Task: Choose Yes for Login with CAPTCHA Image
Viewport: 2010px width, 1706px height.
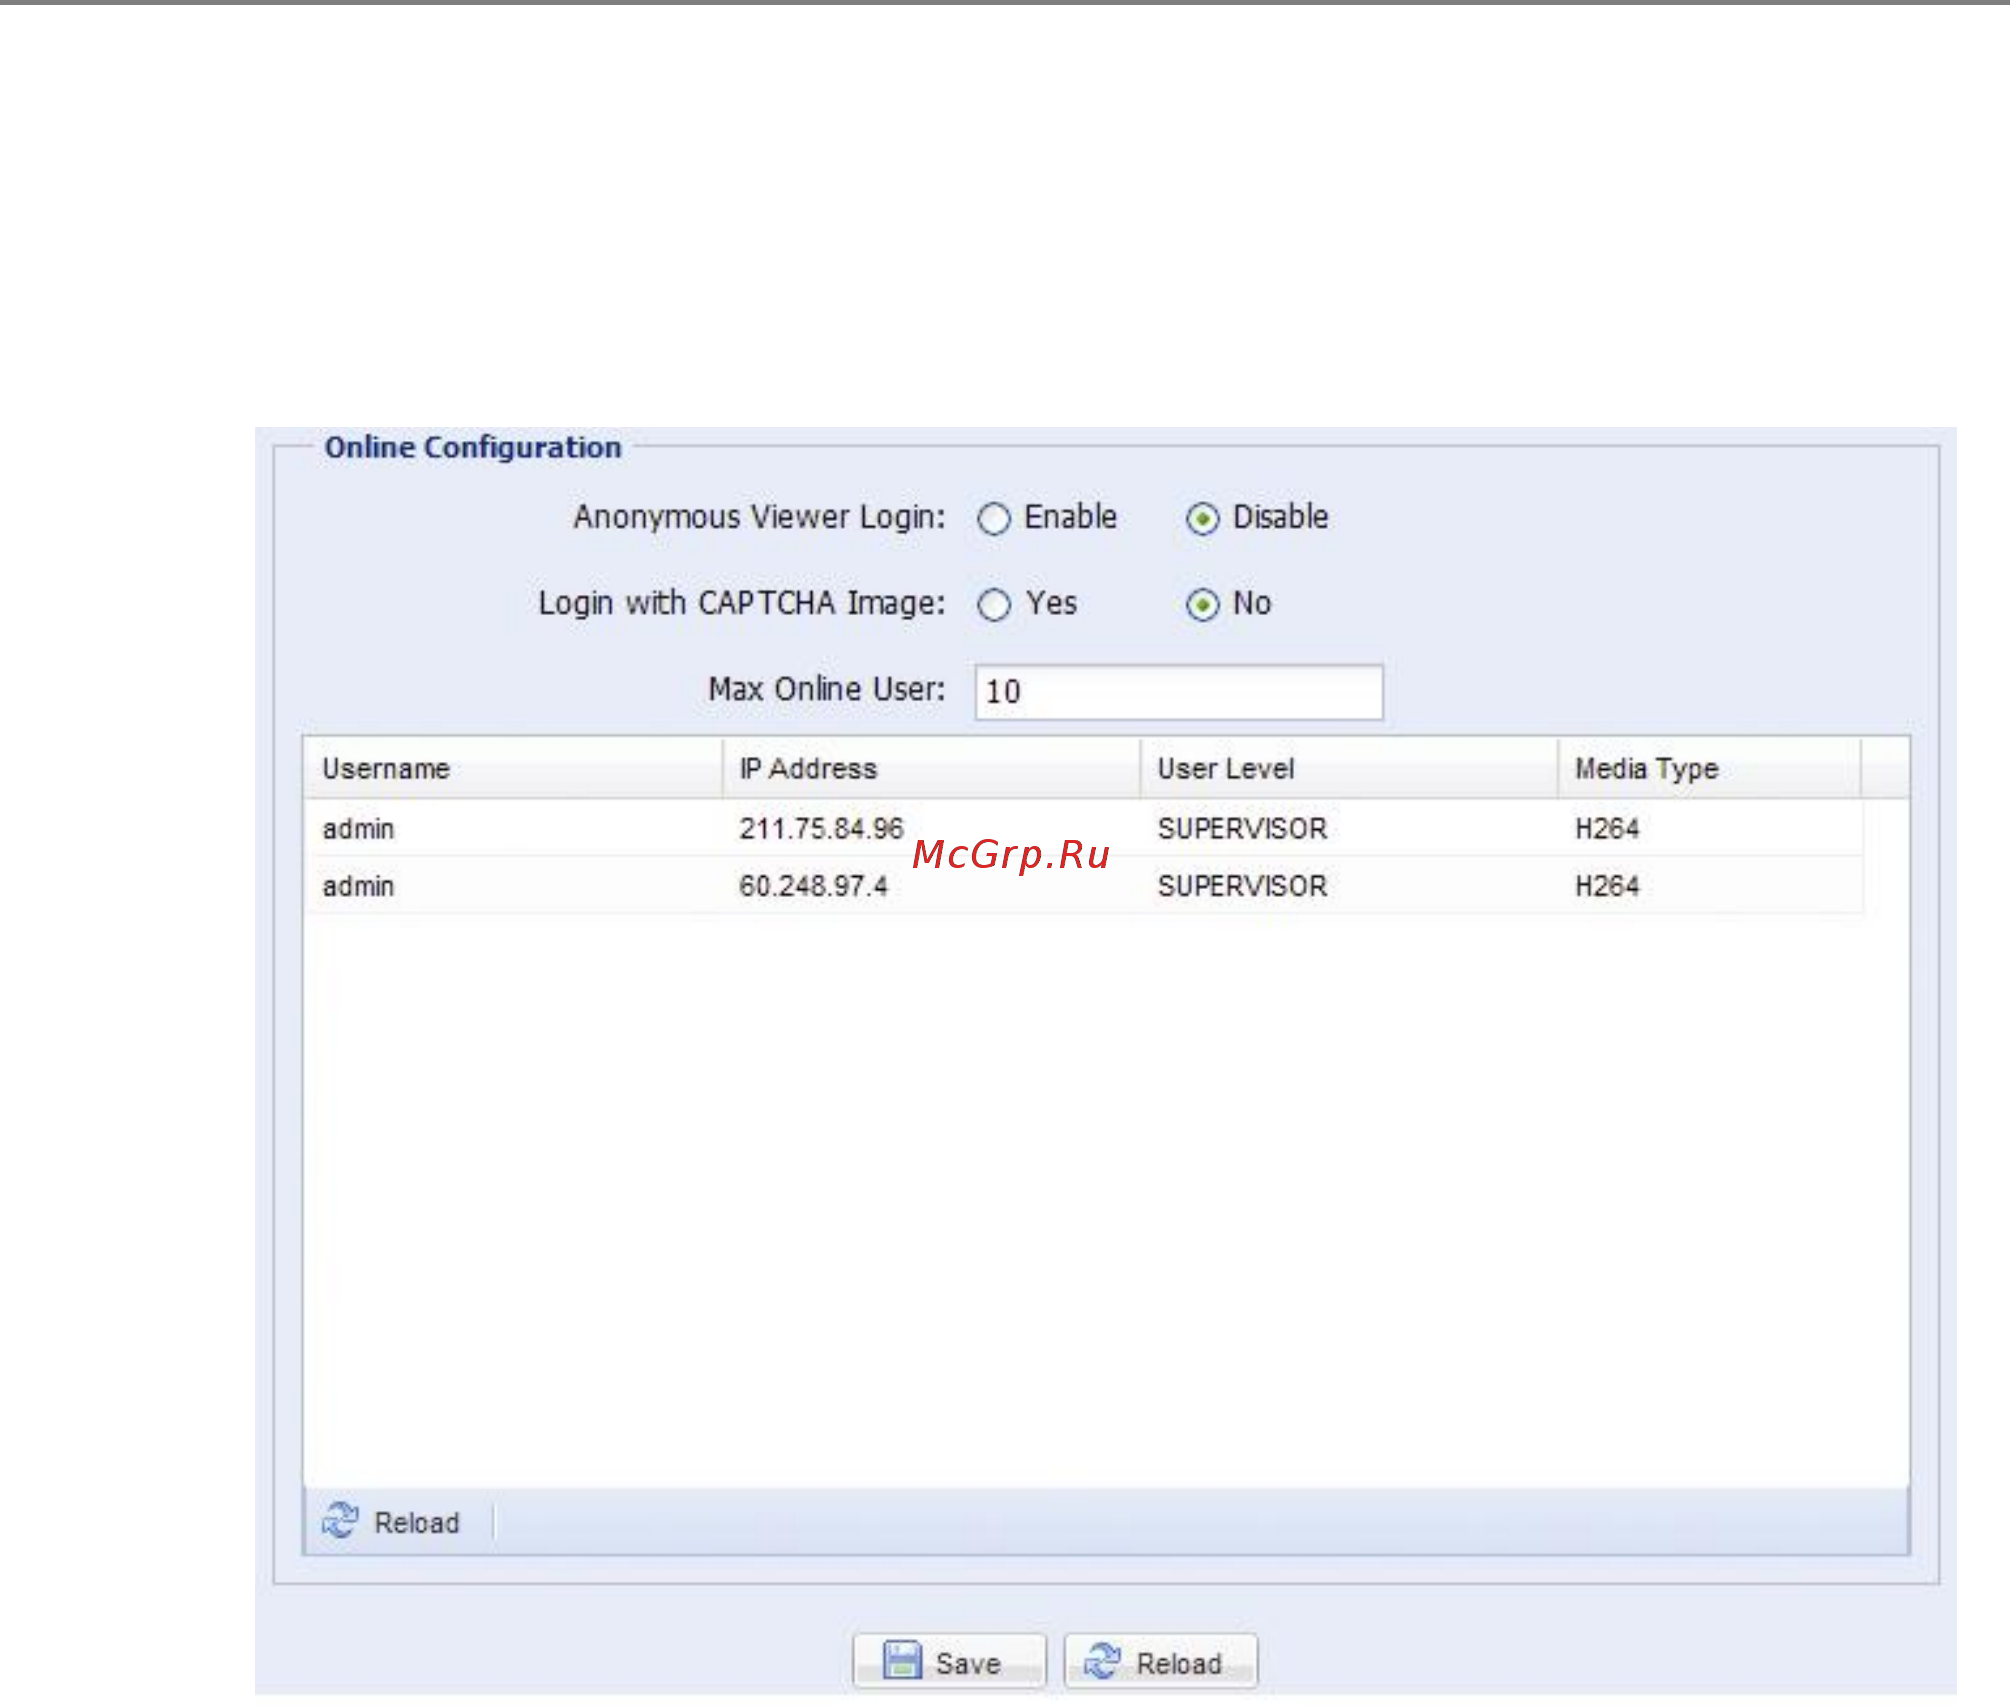Action: pos(994,605)
